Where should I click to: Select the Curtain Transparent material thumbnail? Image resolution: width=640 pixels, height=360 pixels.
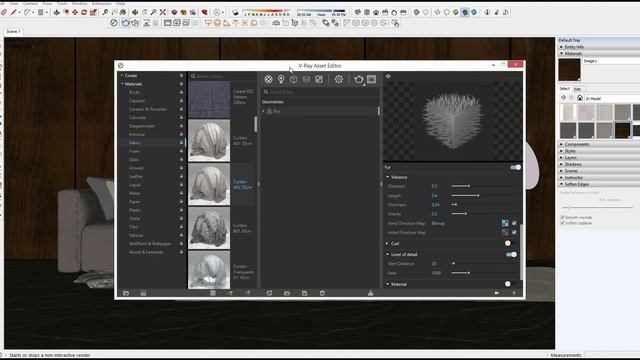[209, 270]
